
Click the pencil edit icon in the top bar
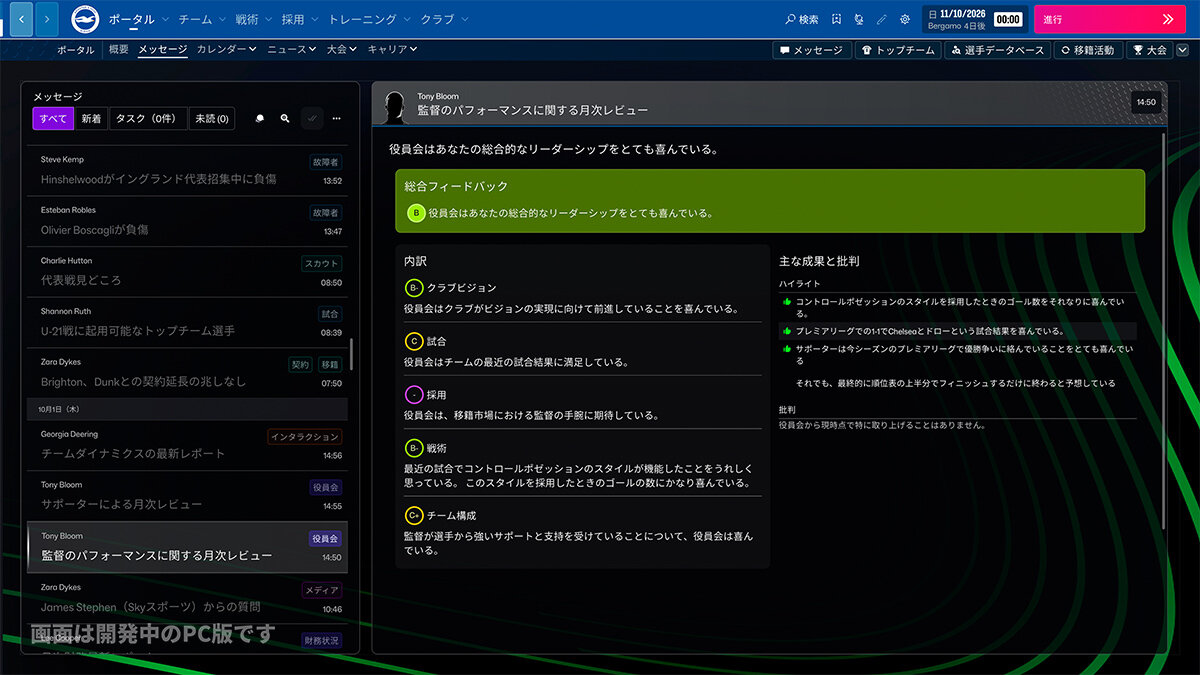[x=881, y=19]
